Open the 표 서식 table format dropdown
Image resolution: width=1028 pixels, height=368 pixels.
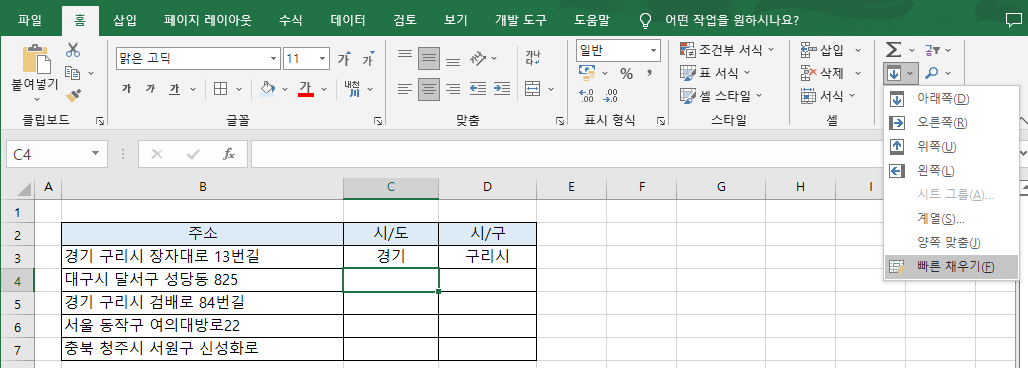pos(715,73)
